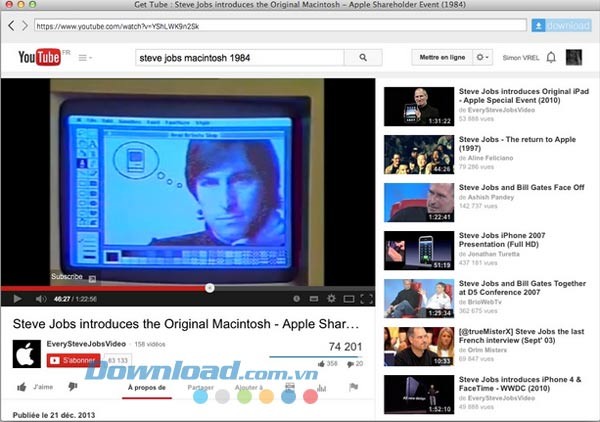The height and width of the screenshot is (422, 600).
Task: Open player settings gear
Action: coord(331,298)
